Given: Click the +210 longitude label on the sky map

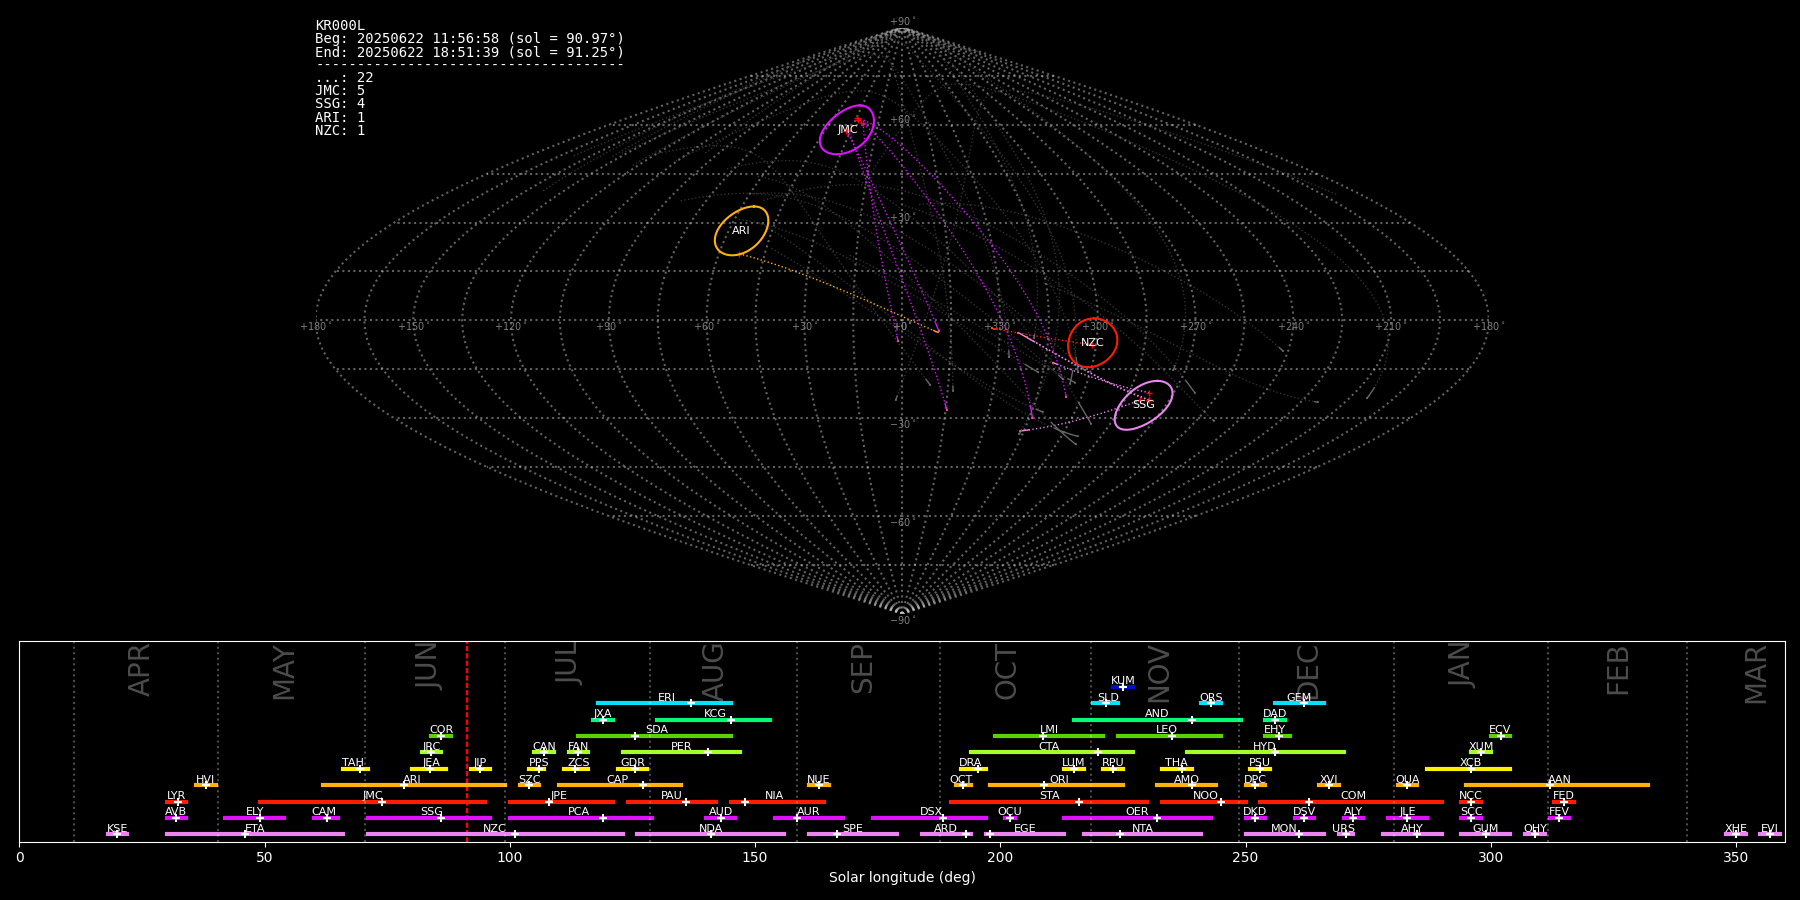Looking at the screenshot, I should tap(1388, 327).
